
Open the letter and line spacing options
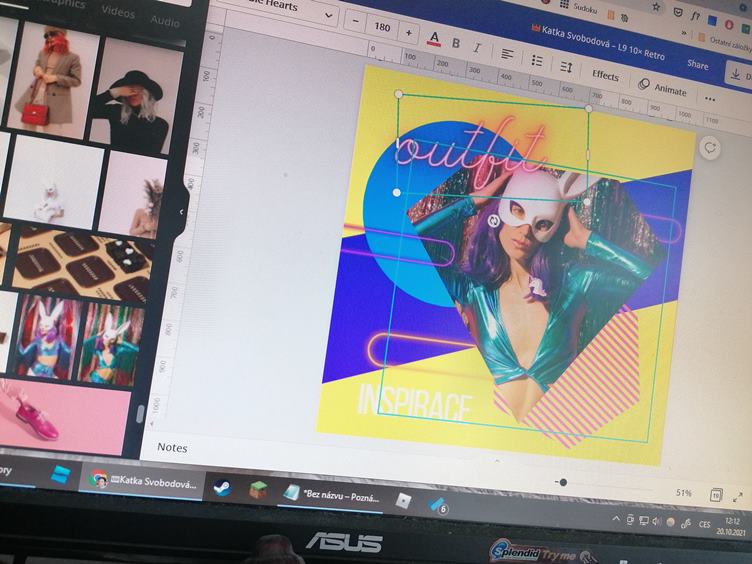point(566,67)
